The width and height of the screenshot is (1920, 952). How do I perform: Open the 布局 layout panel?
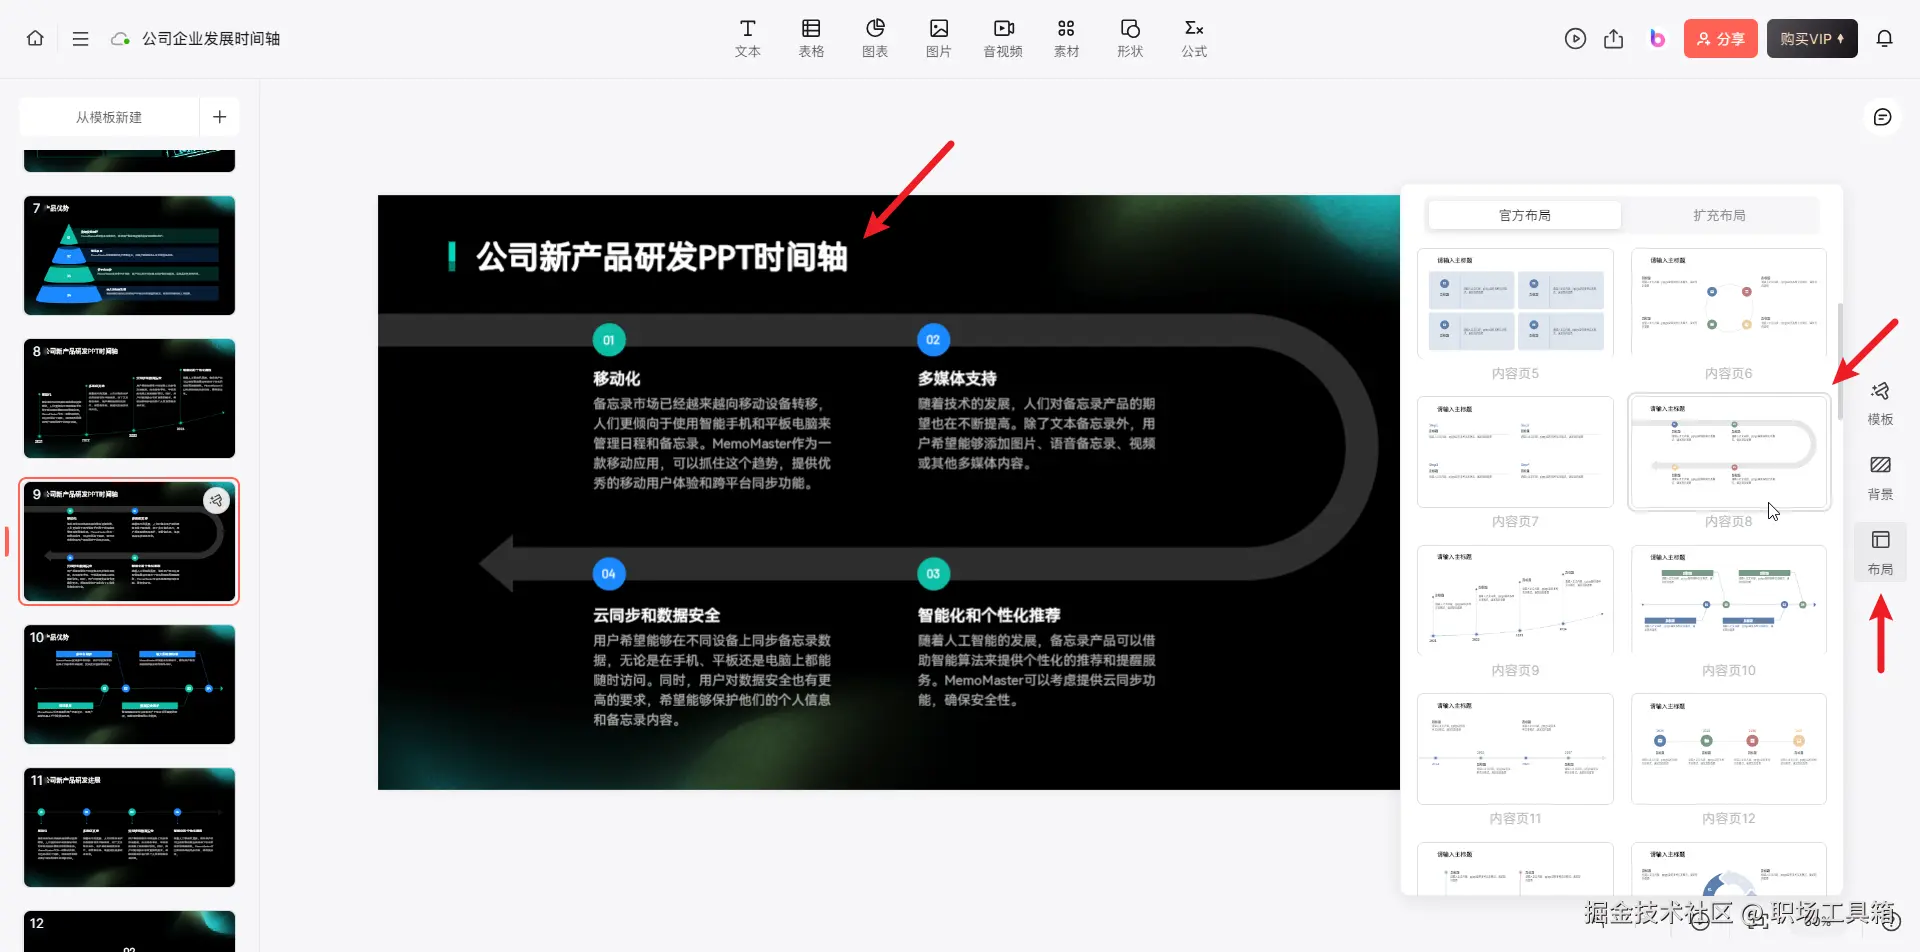[x=1880, y=552]
